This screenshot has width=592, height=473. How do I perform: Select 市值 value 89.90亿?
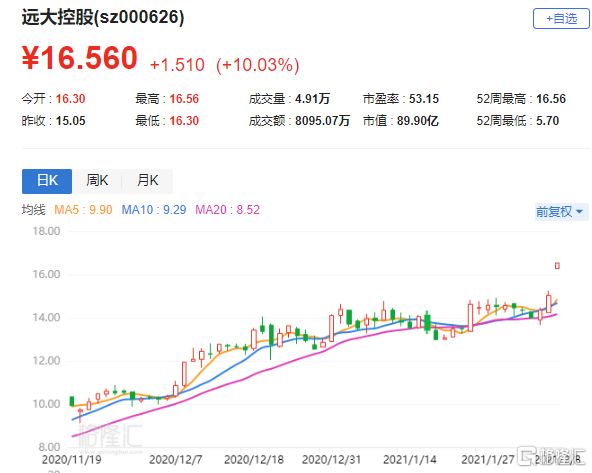pyautogui.click(x=418, y=121)
